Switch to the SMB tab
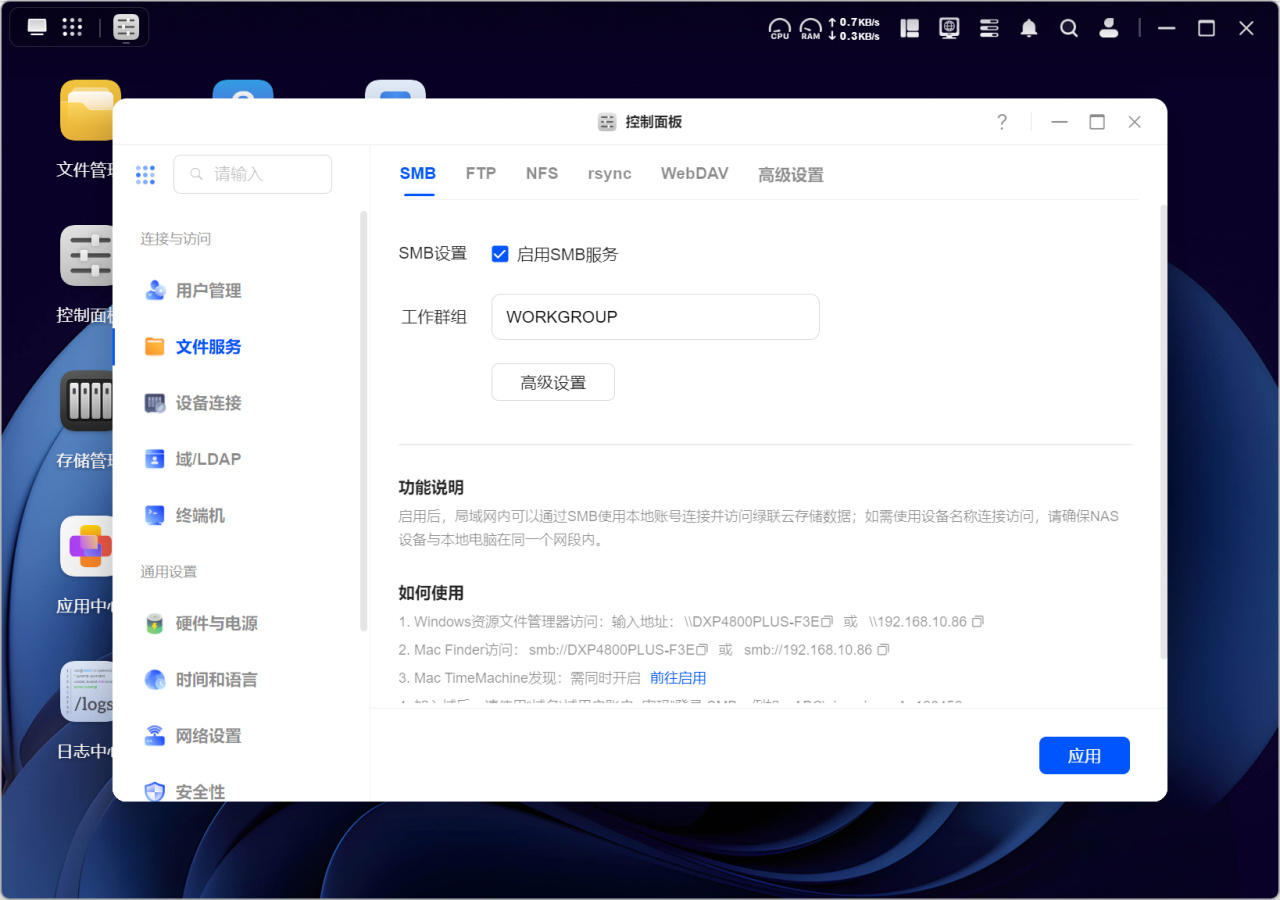This screenshot has width=1280, height=900. tap(418, 174)
